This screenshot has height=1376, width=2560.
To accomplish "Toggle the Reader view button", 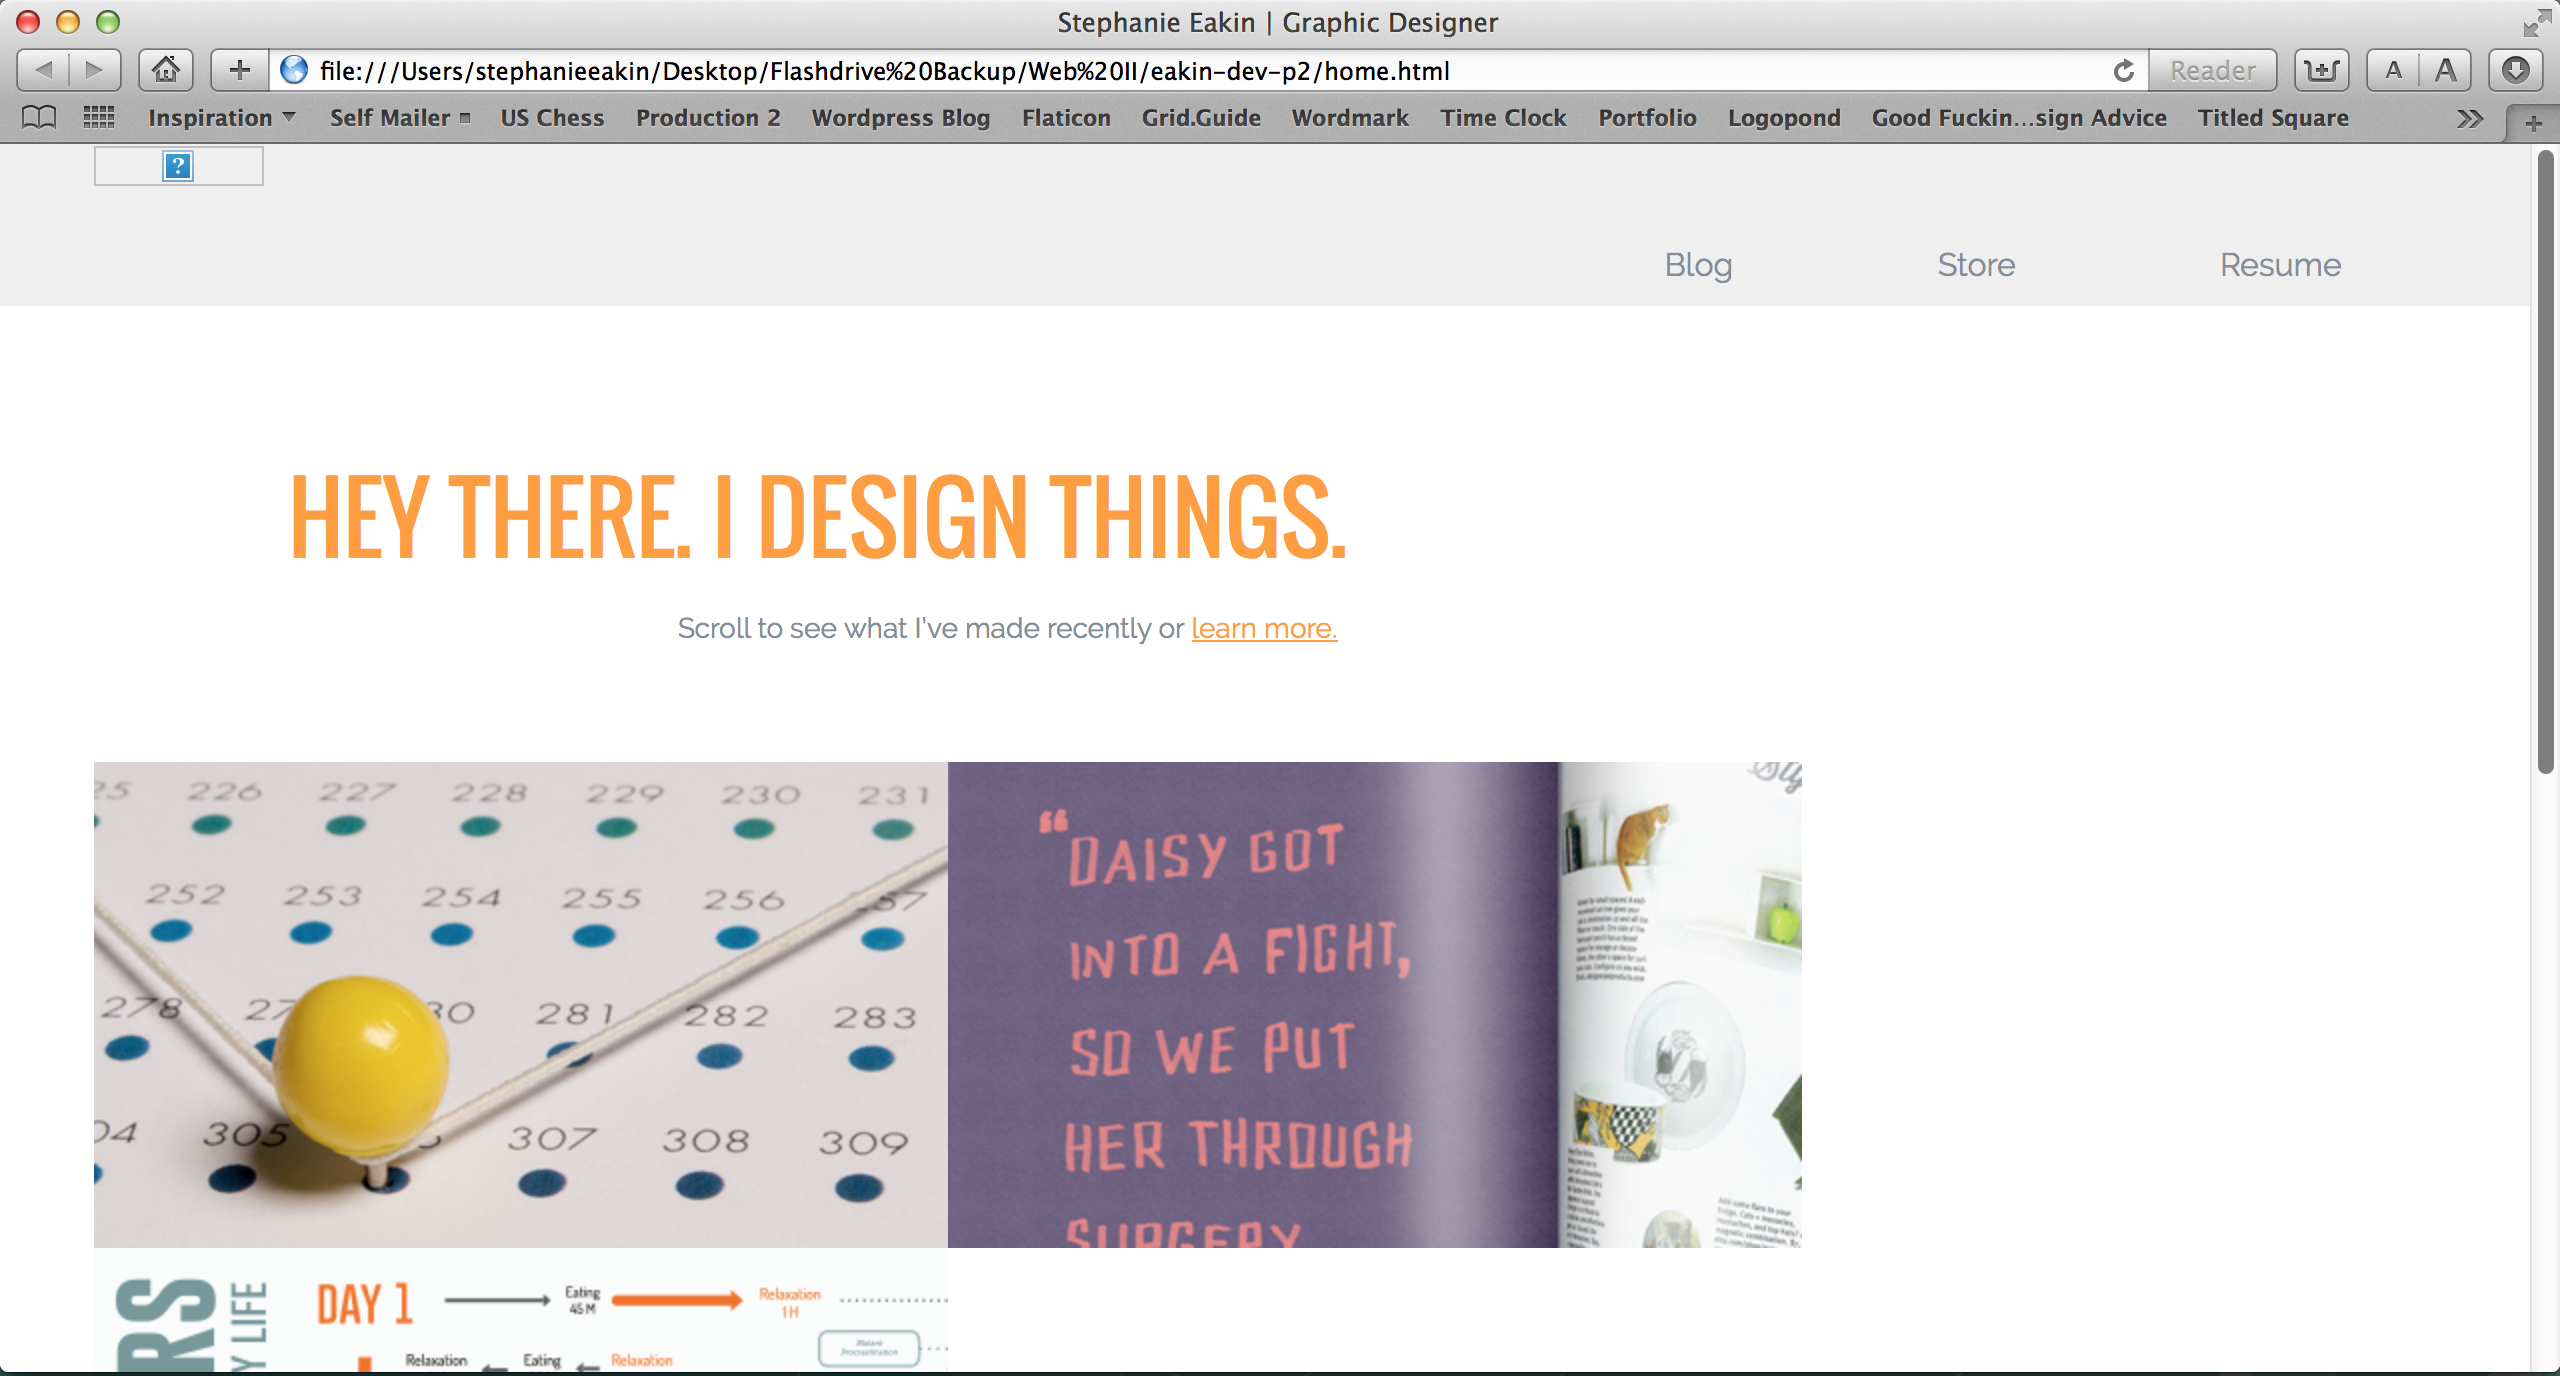I will [2212, 70].
